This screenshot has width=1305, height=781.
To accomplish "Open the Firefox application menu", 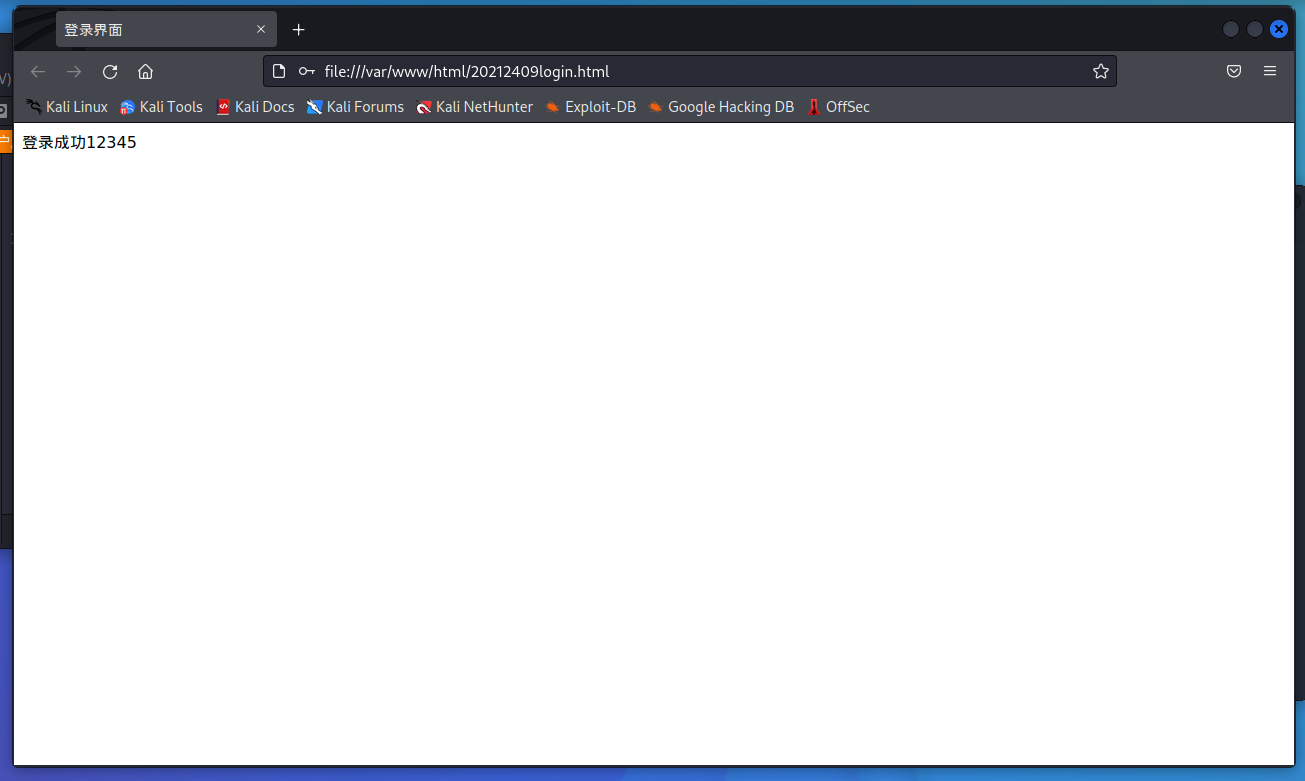I will pos(1270,71).
